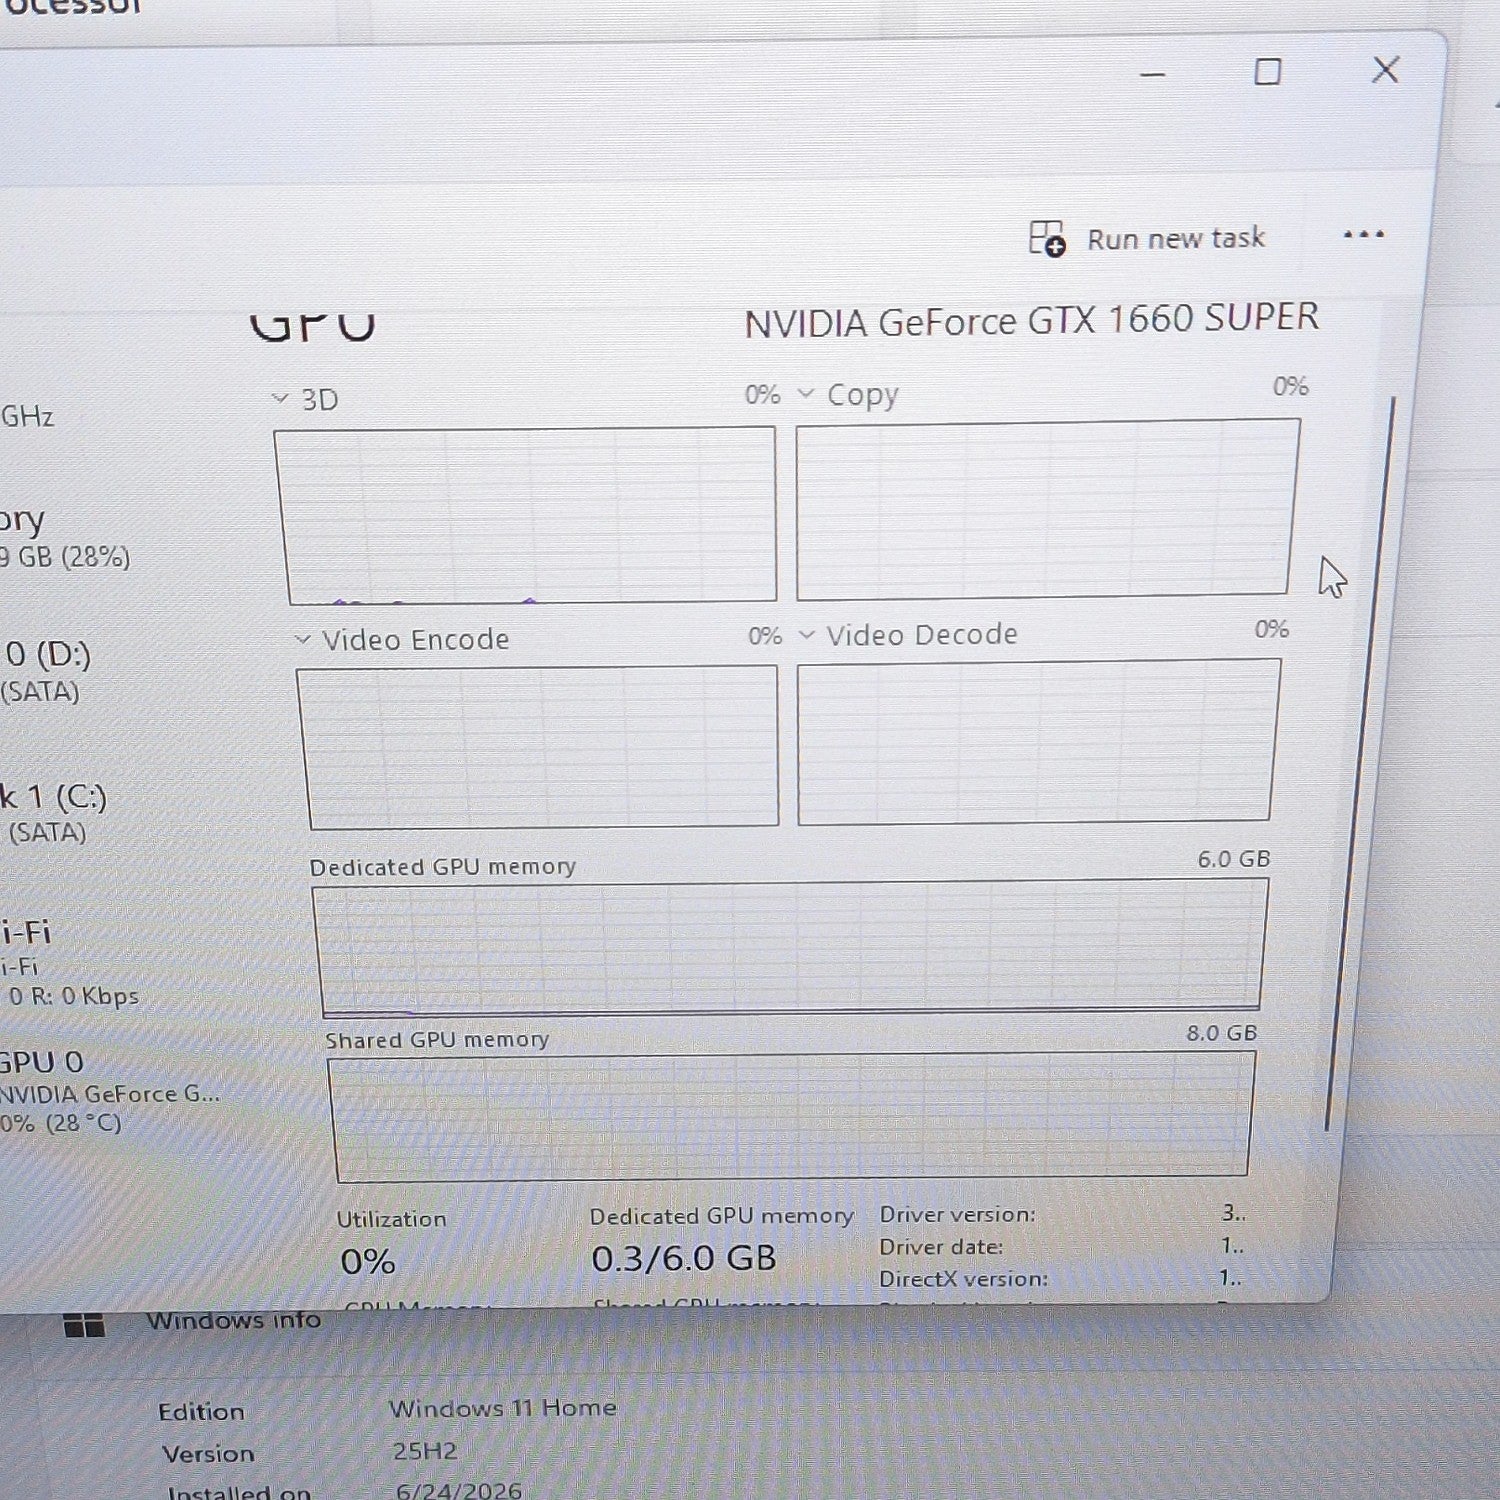Select the Memory entry in the sidebar
Image resolution: width=1500 pixels, height=1500 pixels.
(x=65, y=537)
